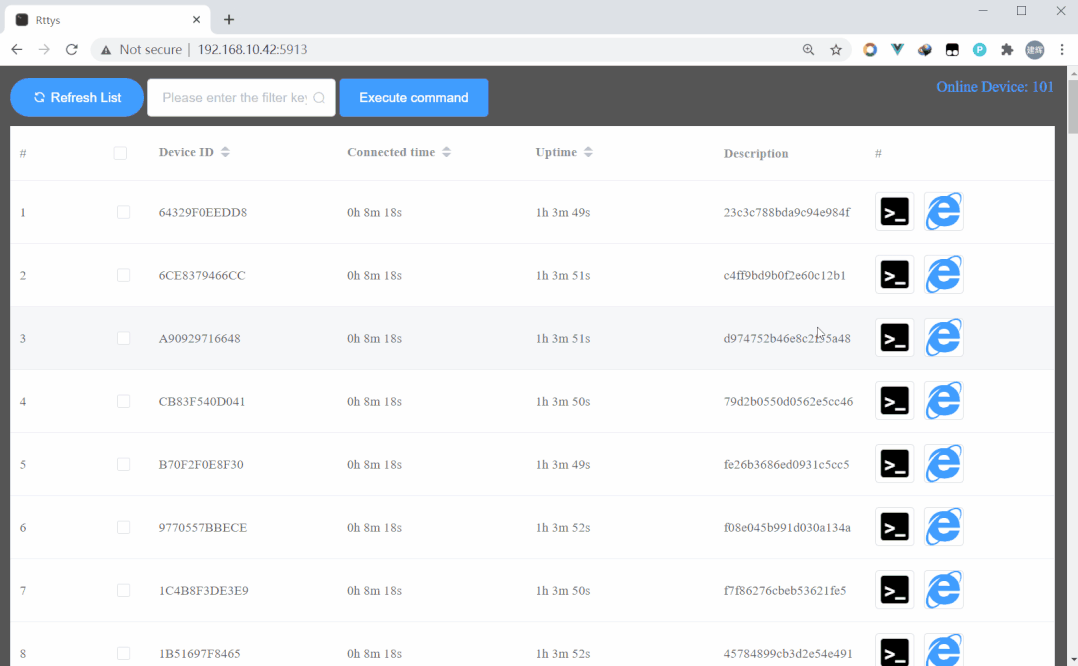The image size is (1078, 666).
Task: Open web access icon for CB83F540D041
Action: click(x=943, y=400)
